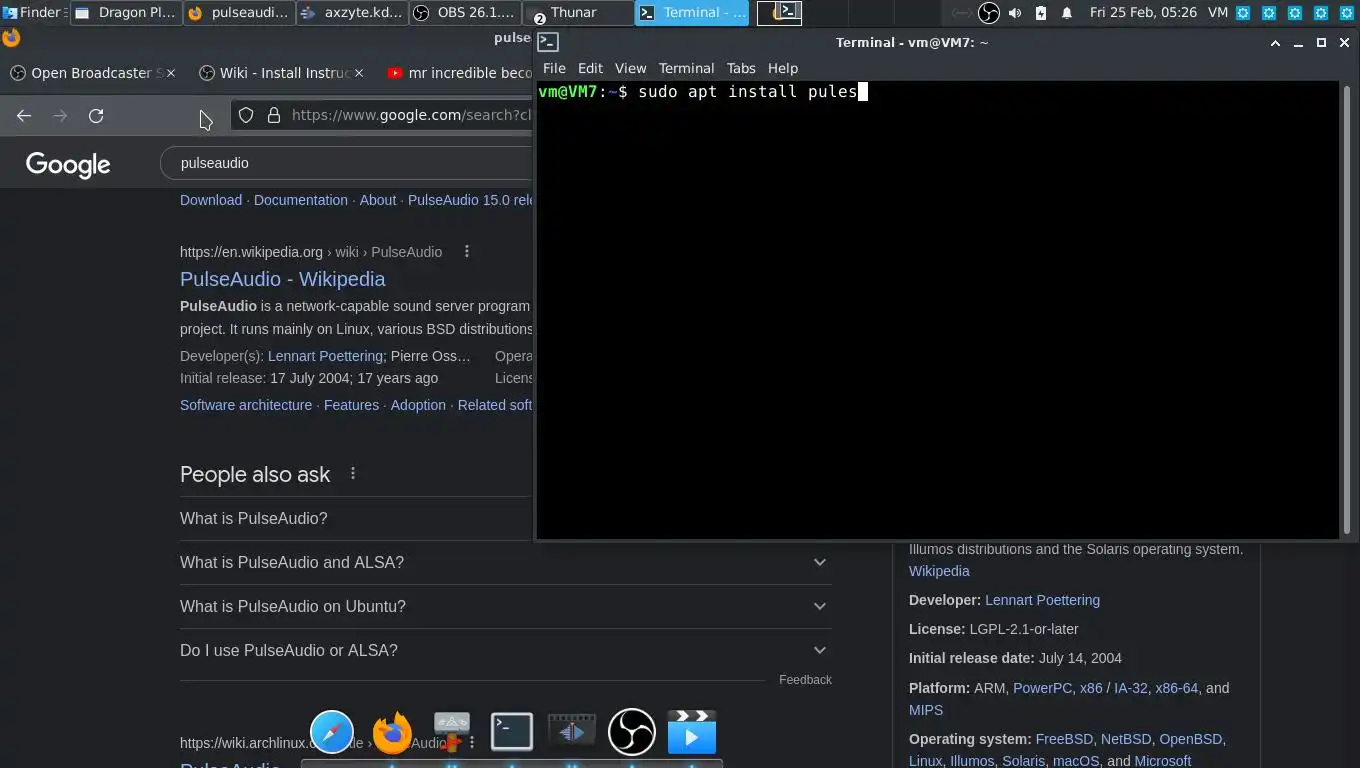
Task: Open the Terminal icon in dock
Action: (x=512, y=732)
